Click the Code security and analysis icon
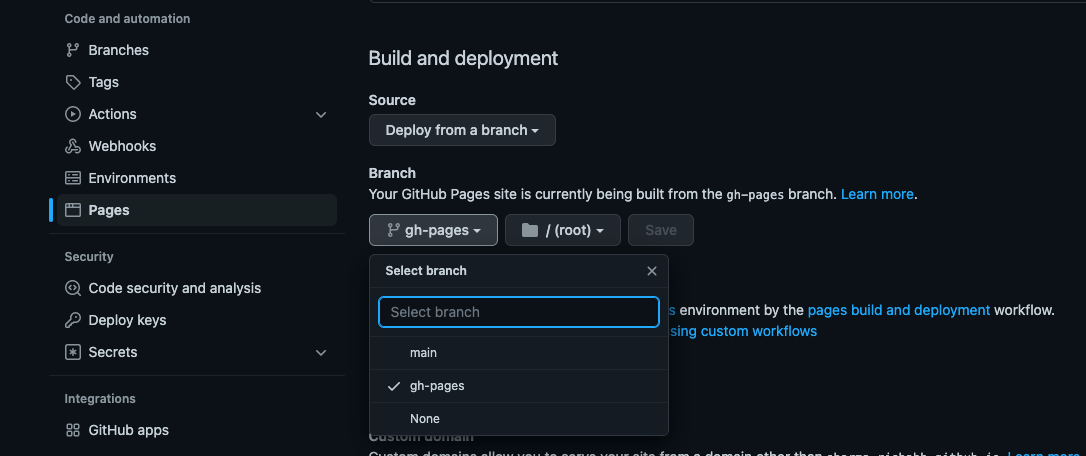 [x=72, y=288]
